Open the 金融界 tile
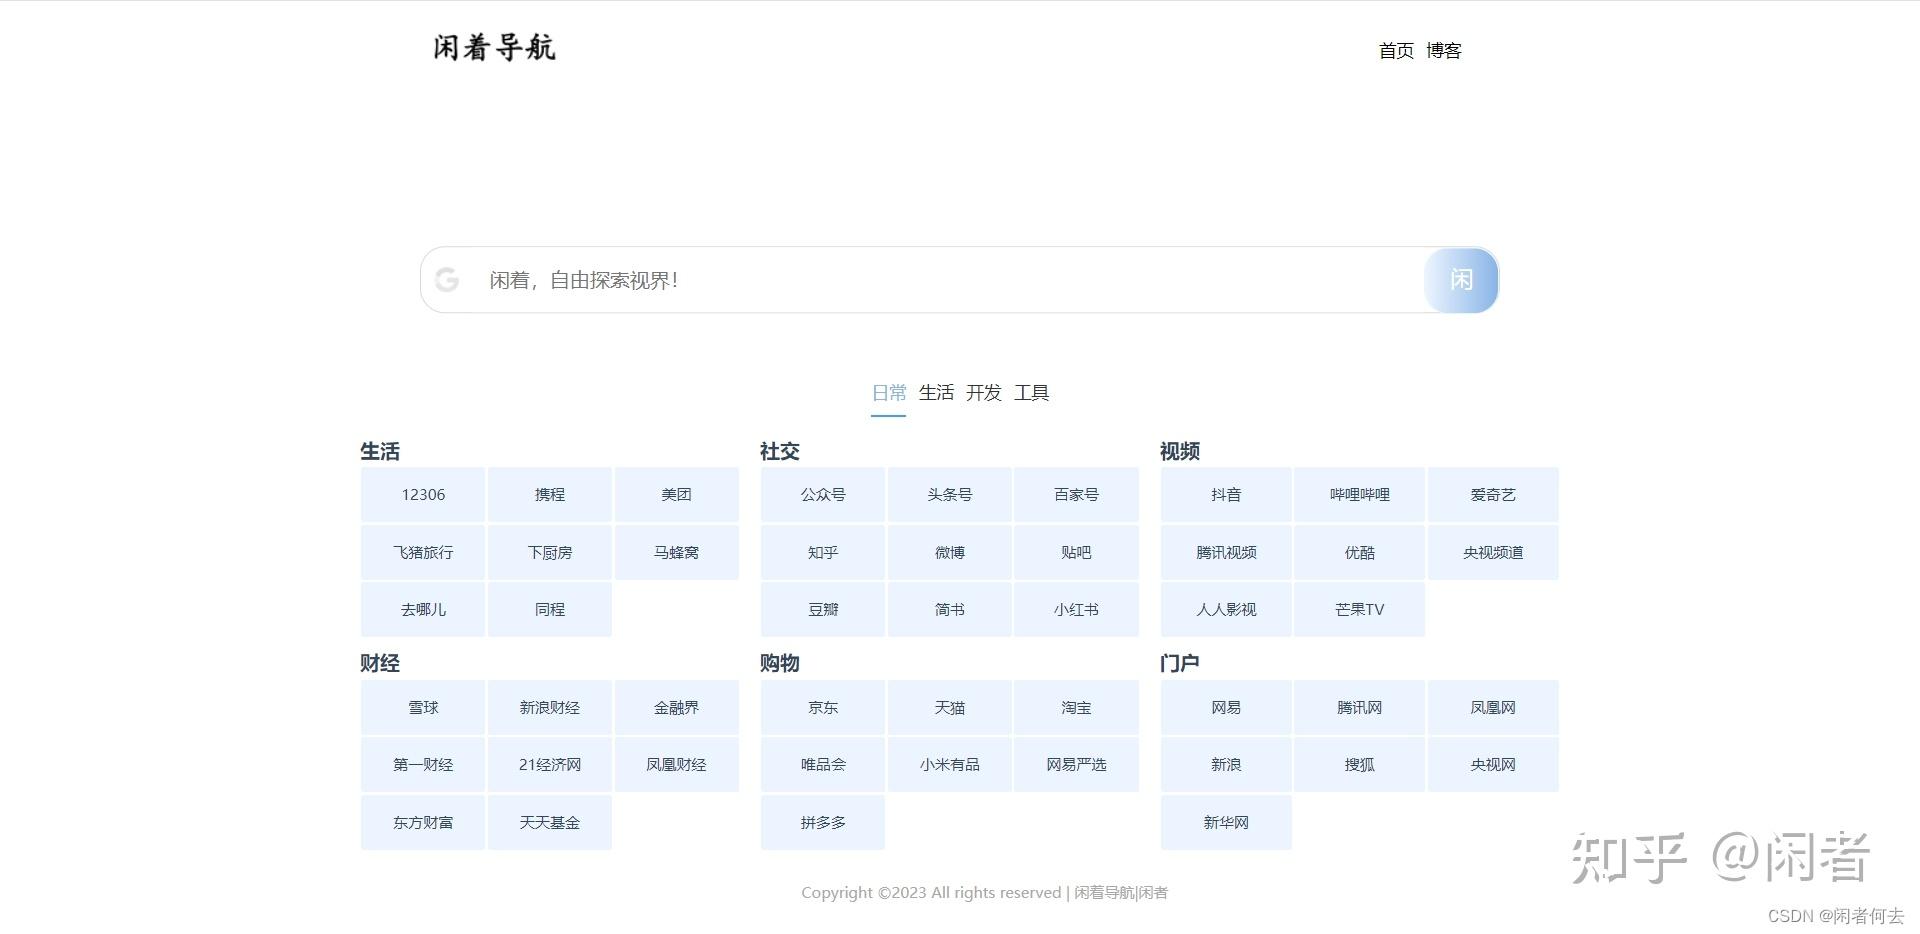The width and height of the screenshot is (1920, 934). [677, 708]
